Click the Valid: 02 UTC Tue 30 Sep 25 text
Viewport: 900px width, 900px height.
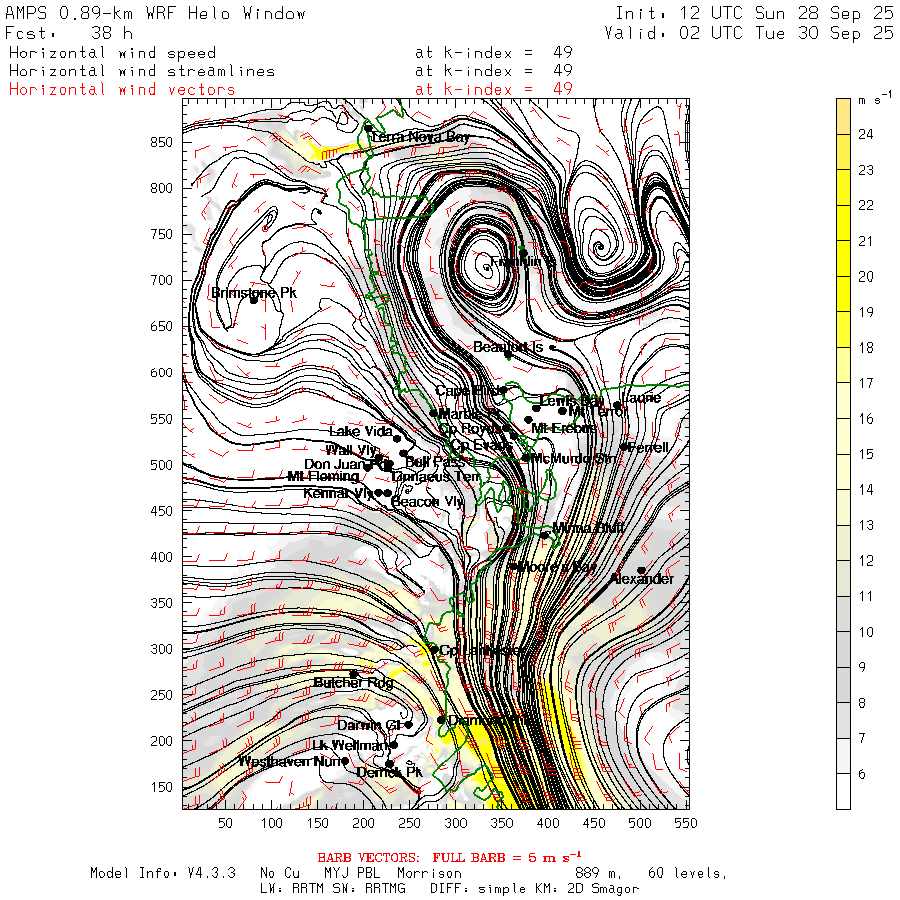coord(749,33)
